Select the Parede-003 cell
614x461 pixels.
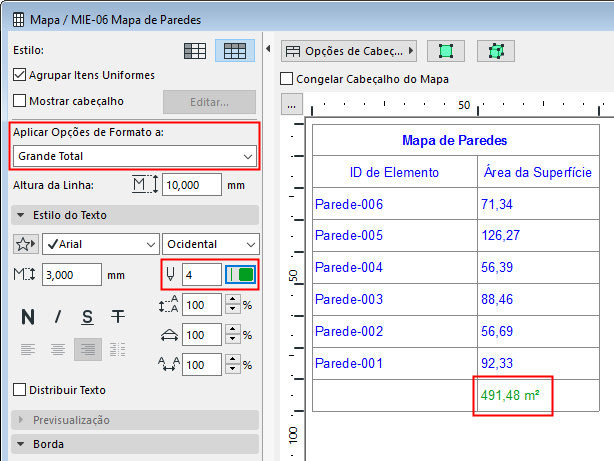pyautogui.click(x=395, y=300)
